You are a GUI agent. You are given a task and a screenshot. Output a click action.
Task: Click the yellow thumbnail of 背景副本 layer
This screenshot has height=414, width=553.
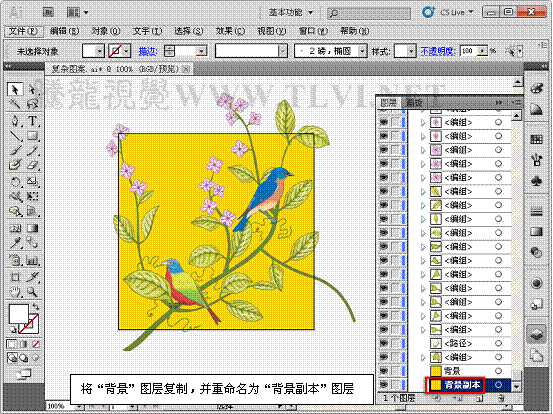pos(436,385)
